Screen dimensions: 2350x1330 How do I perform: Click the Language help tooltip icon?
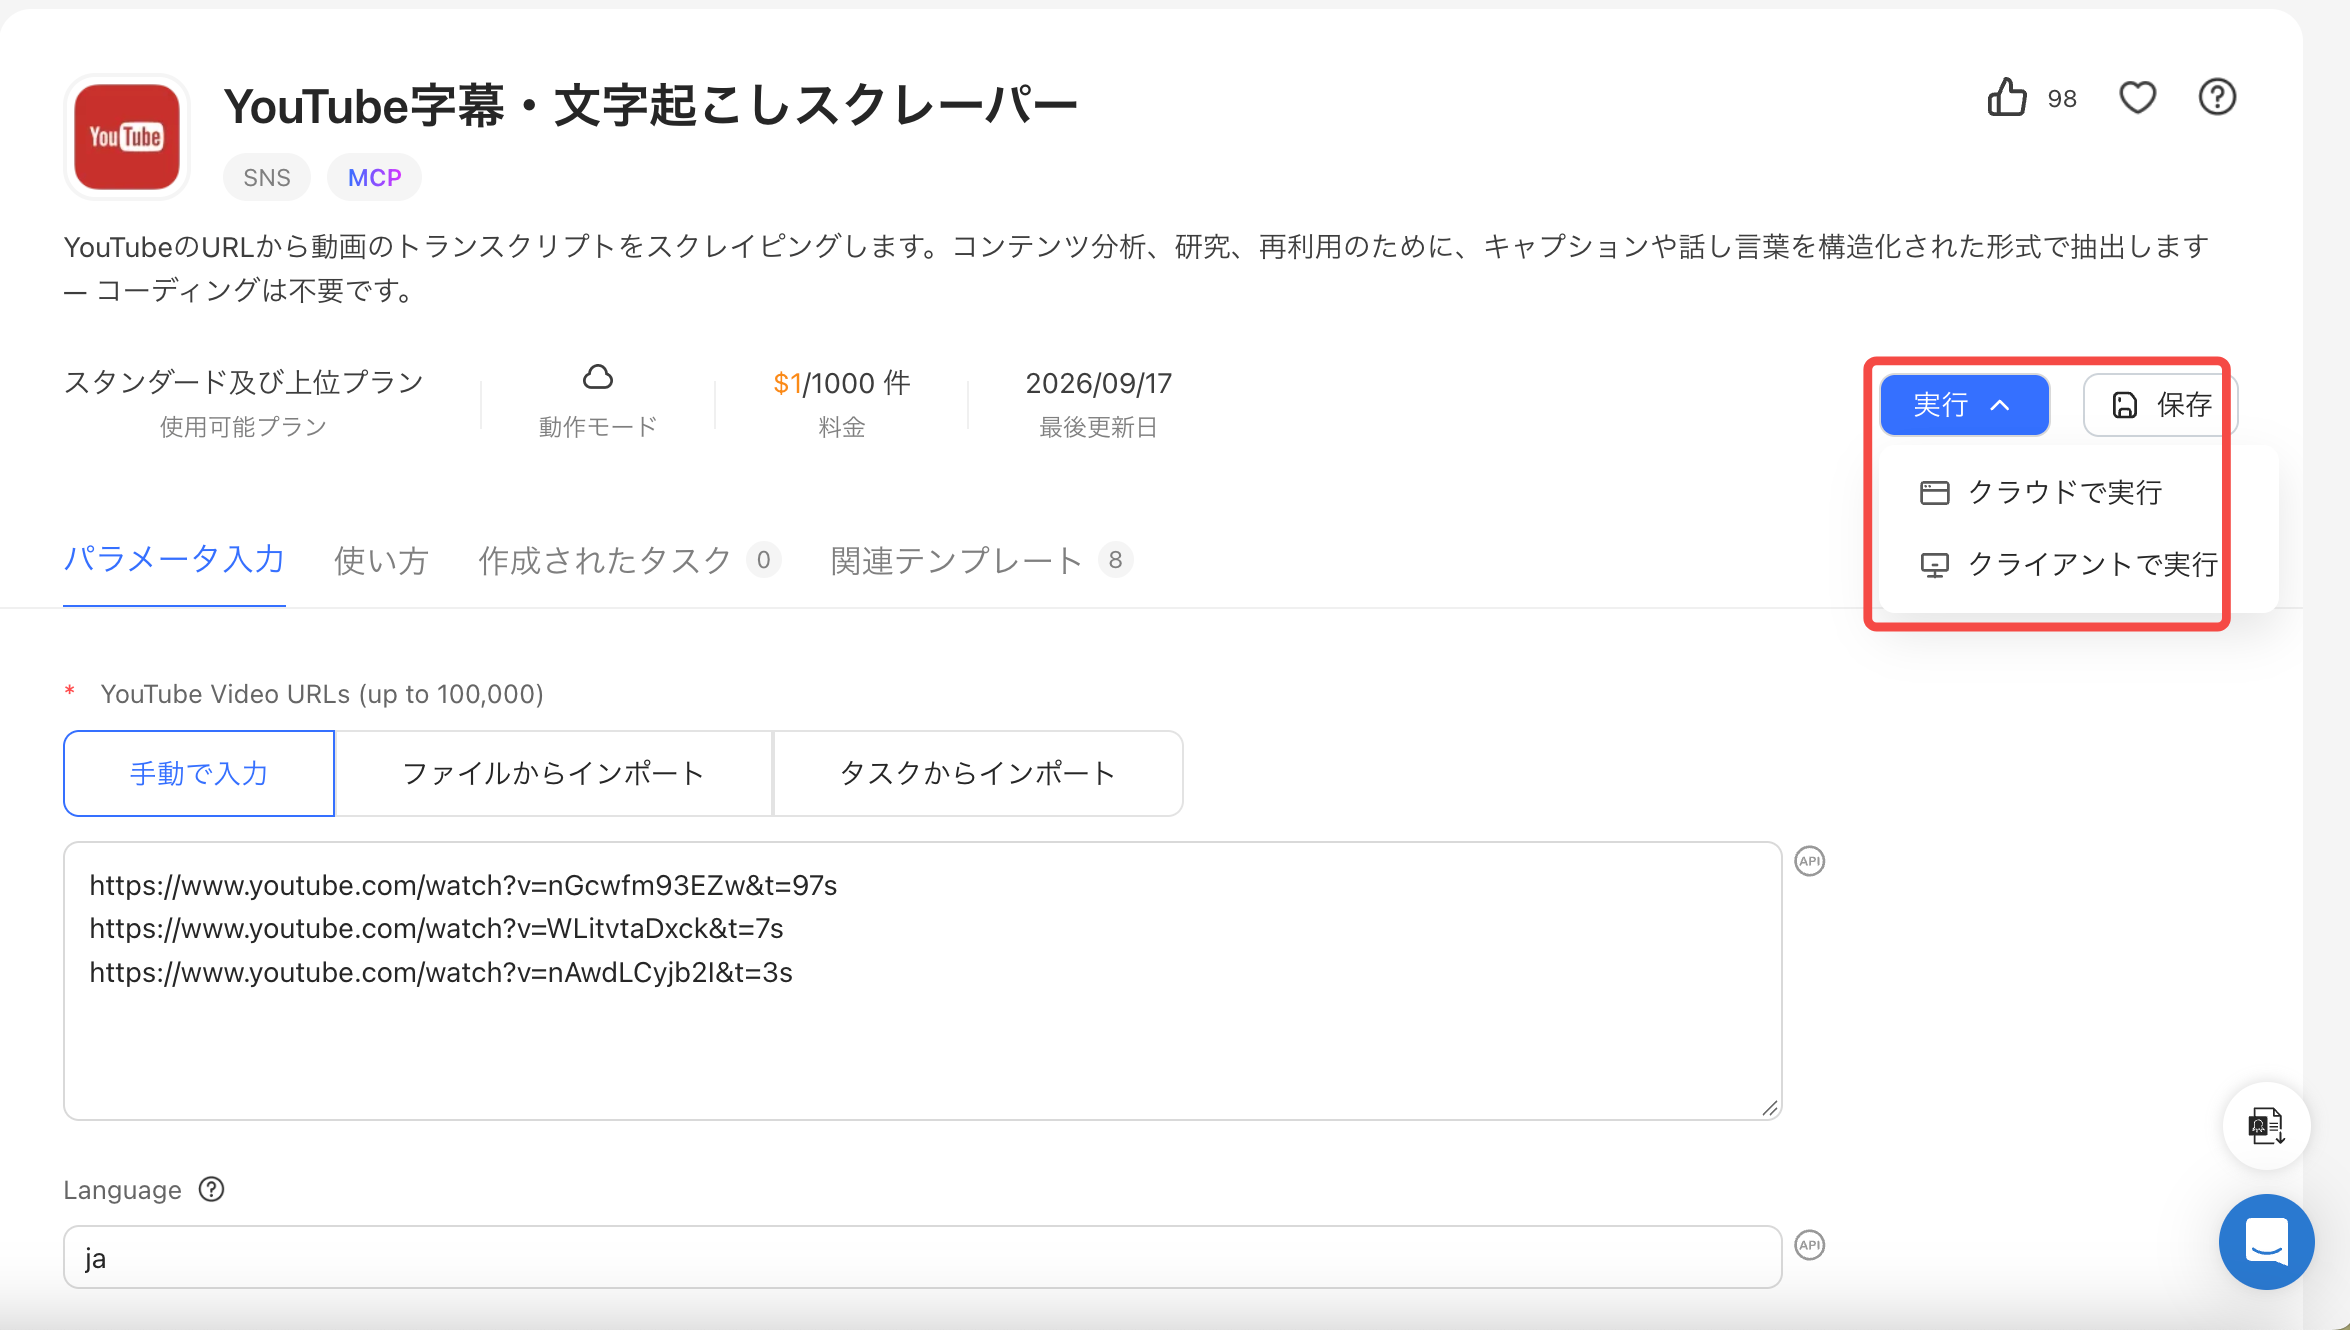211,1189
